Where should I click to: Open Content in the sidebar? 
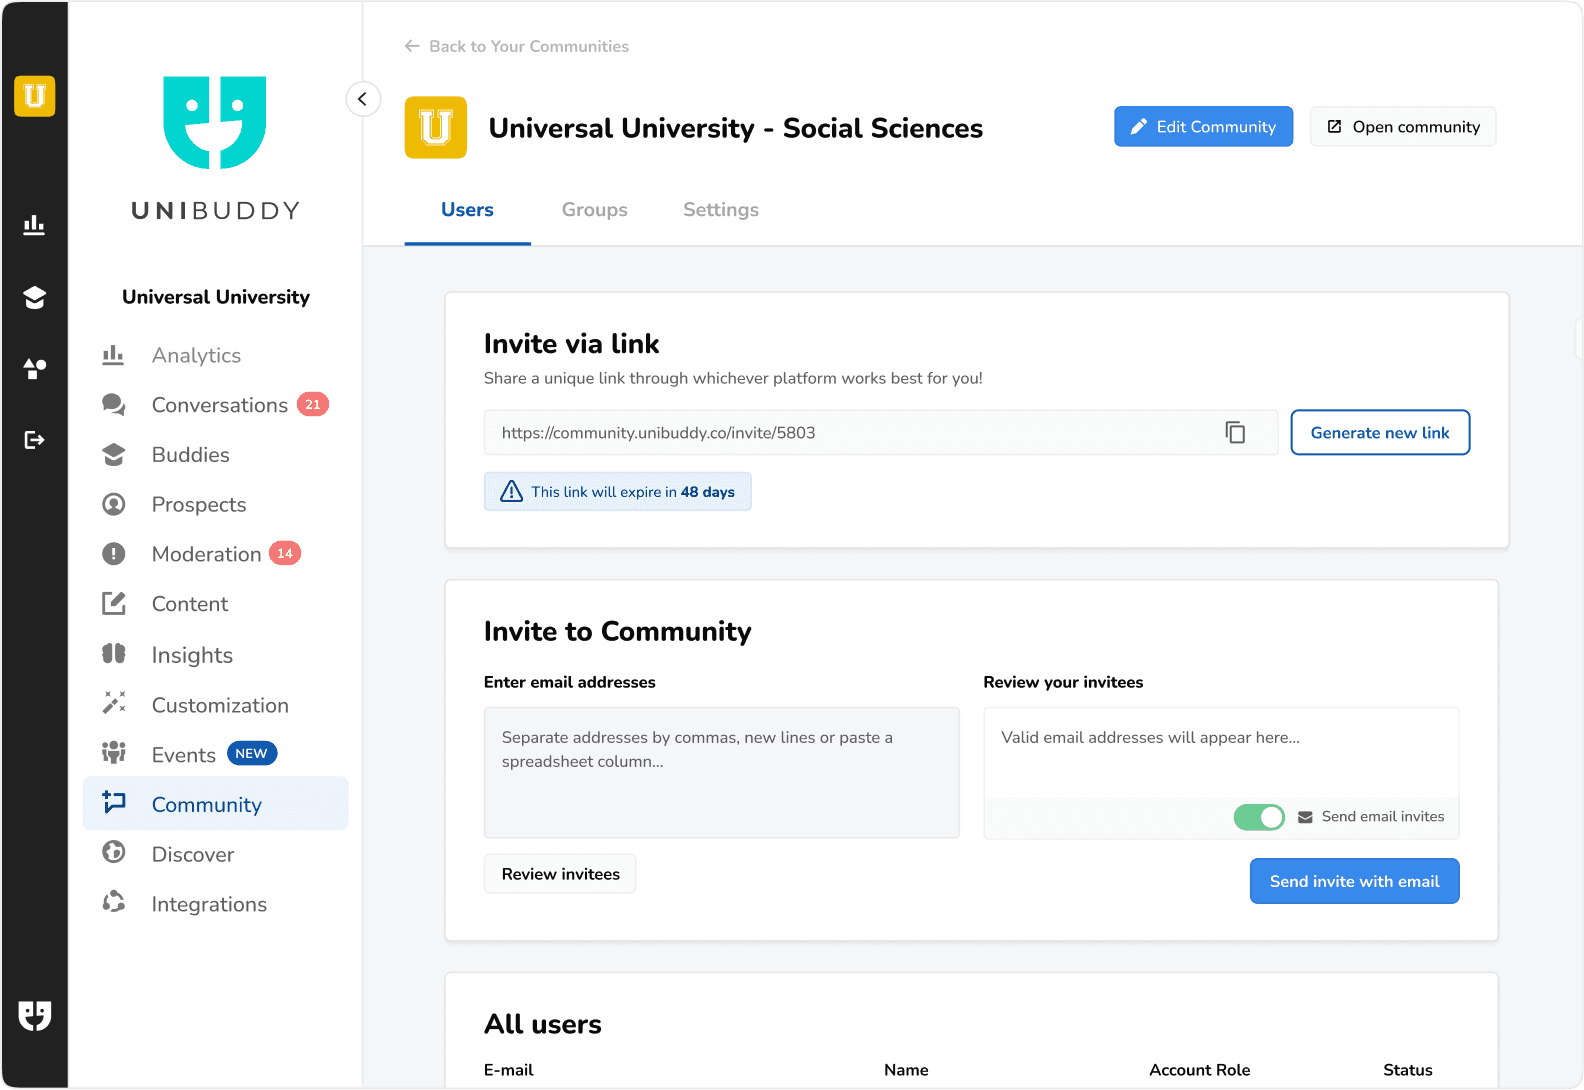[189, 604]
